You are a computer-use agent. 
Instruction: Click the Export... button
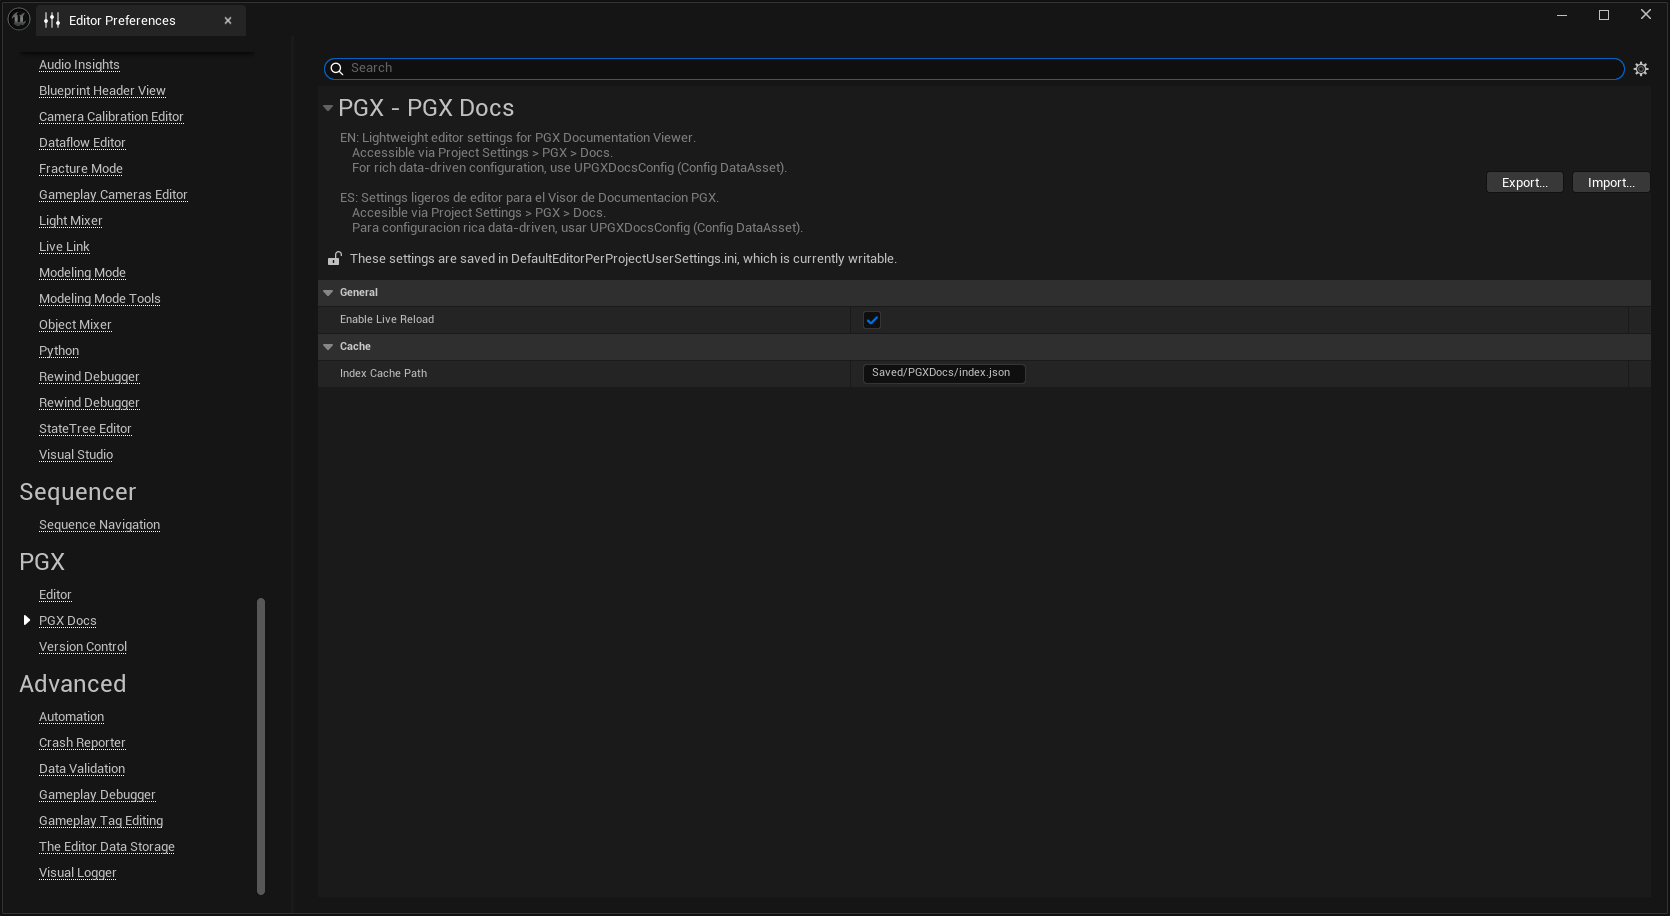[1525, 182]
